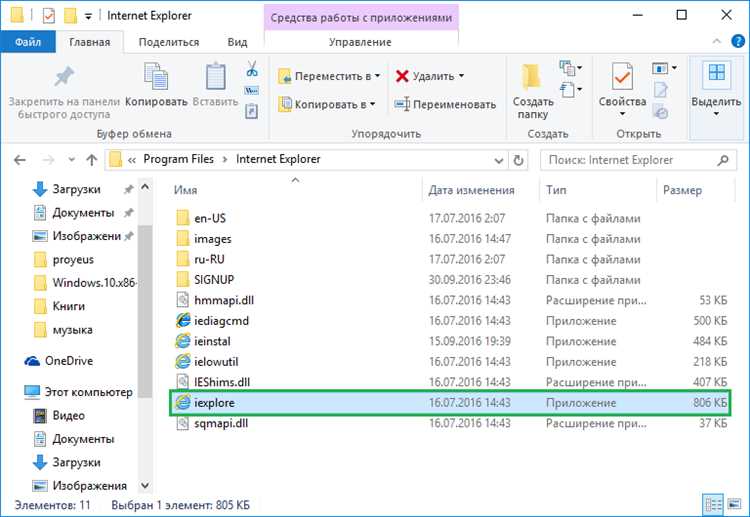
Task: Click navigation pane scroll down arrow
Action: click(145, 485)
